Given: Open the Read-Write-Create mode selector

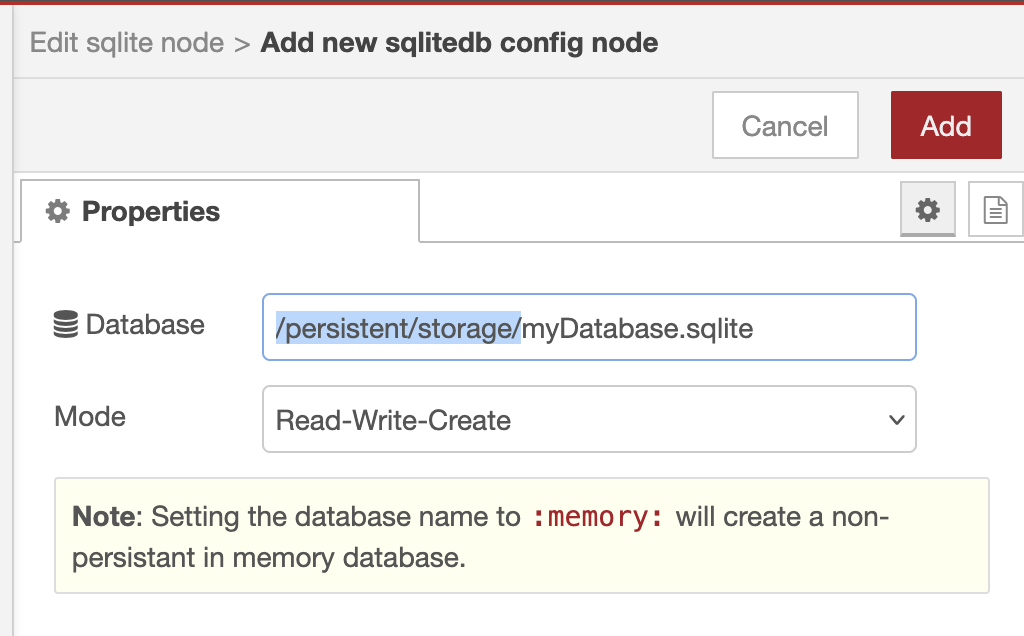Looking at the screenshot, I should pyautogui.click(x=588, y=420).
